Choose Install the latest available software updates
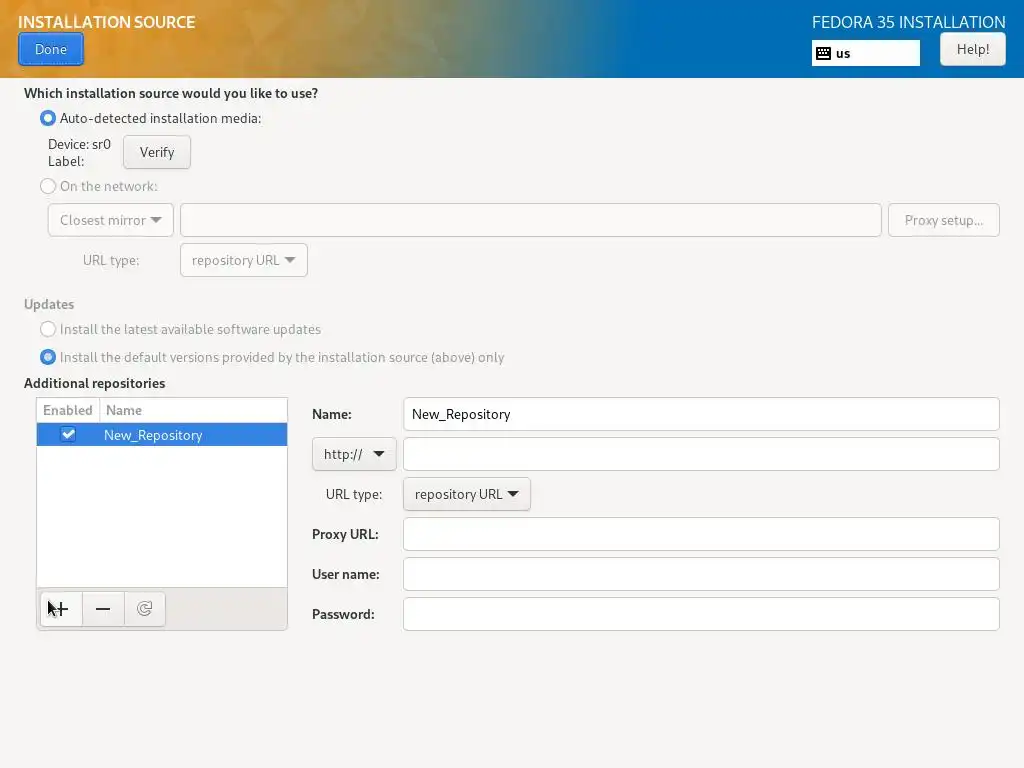 click(48, 329)
